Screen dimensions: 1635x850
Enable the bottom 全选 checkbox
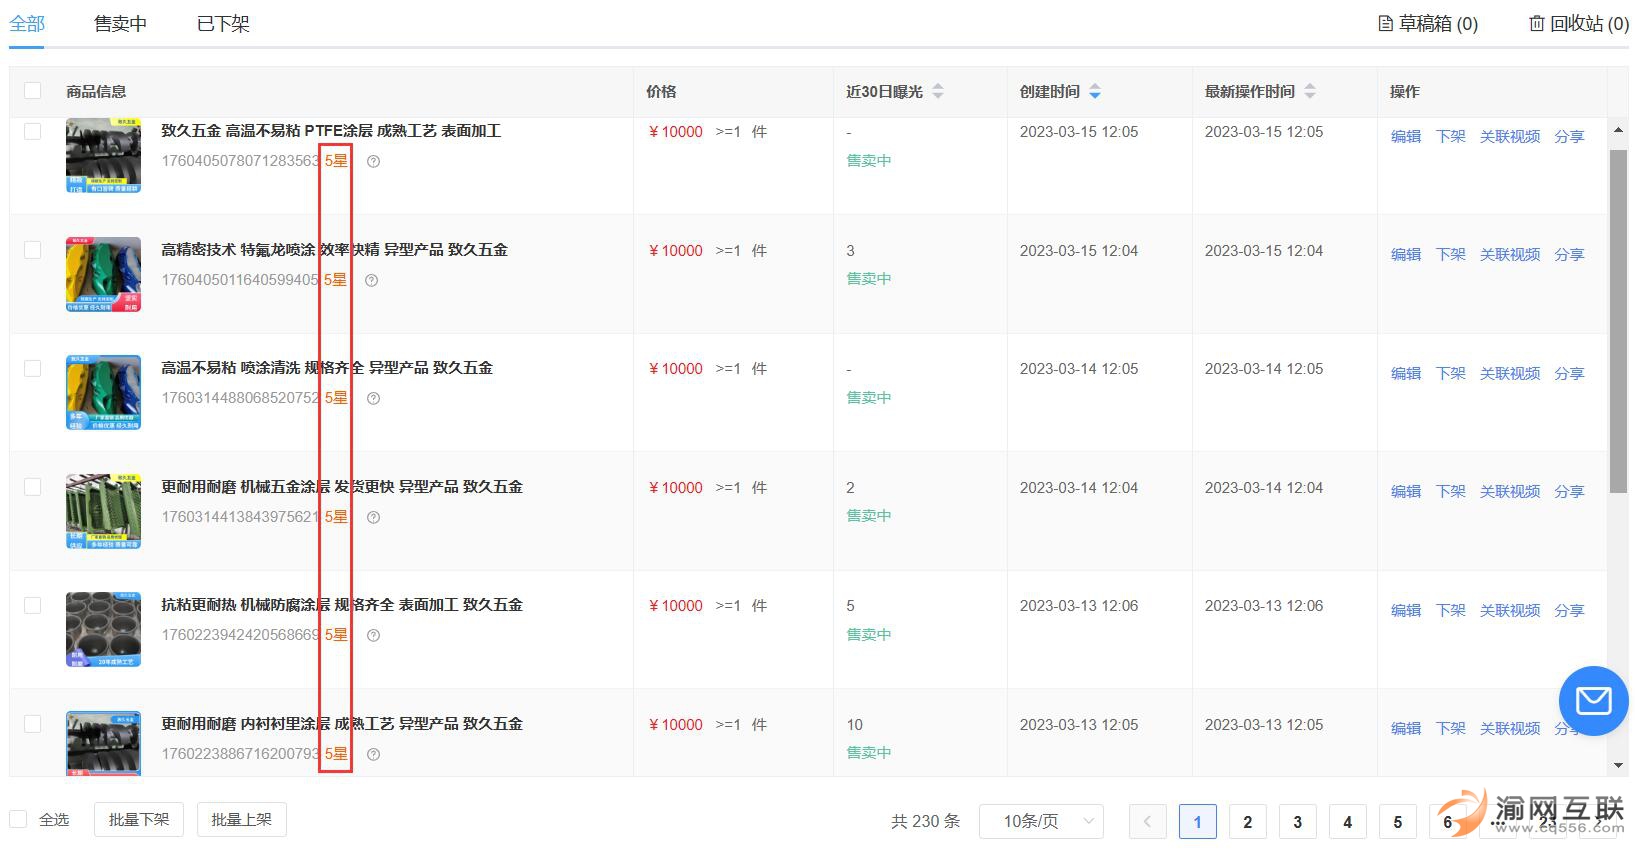pos(19,820)
